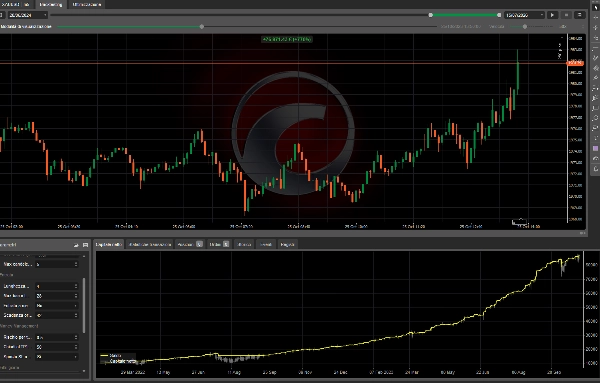600x383 pixels.
Task: Click the chart icon next to speed slider
Action: (x=563, y=26)
